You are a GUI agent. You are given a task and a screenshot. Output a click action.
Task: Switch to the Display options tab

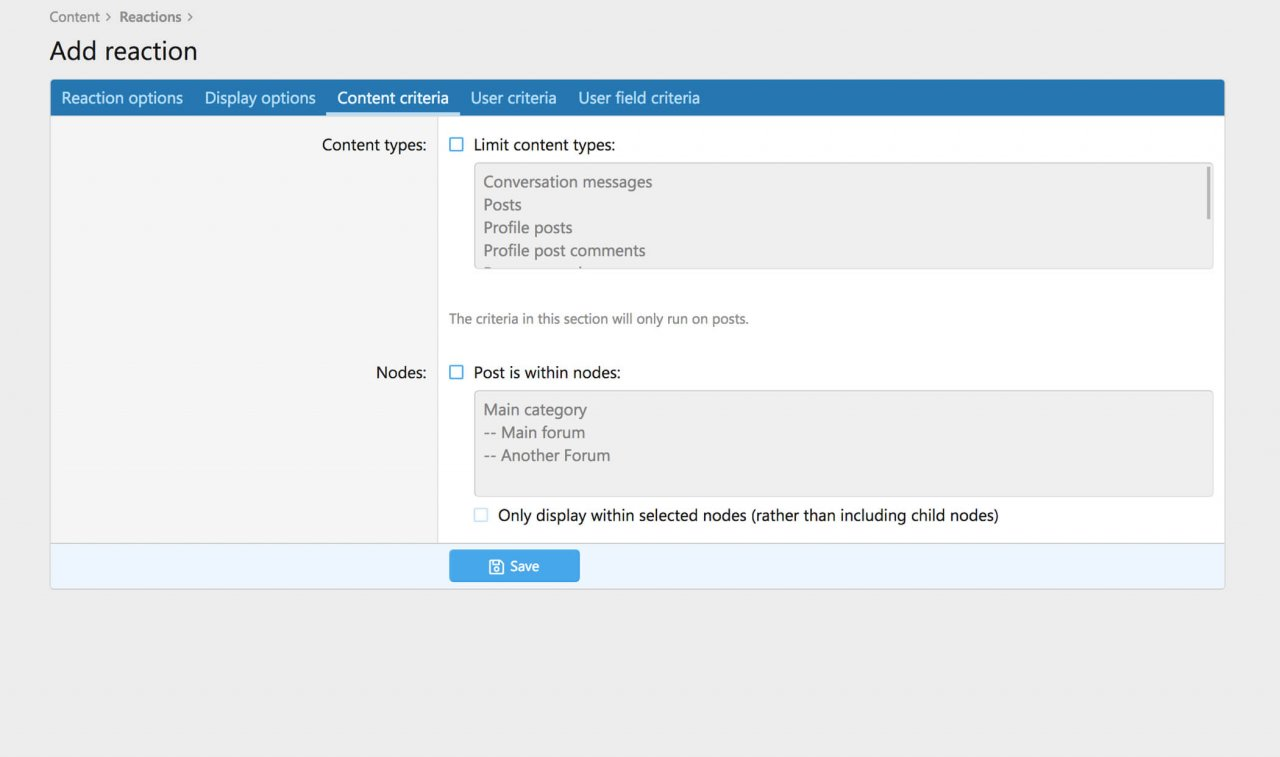pos(260,98)
